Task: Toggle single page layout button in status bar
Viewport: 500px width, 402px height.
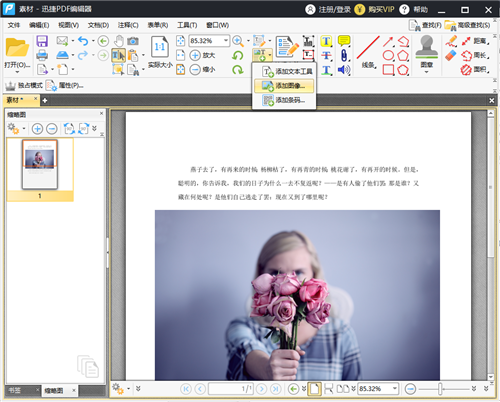Action: [x=314, y=389]
